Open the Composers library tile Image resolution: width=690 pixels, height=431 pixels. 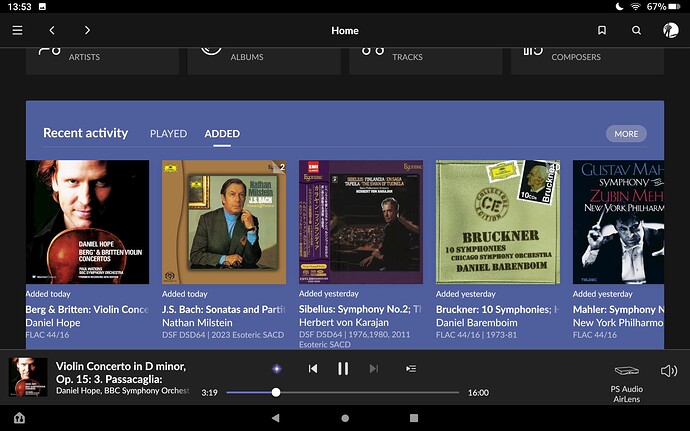(x=587, y=61)
